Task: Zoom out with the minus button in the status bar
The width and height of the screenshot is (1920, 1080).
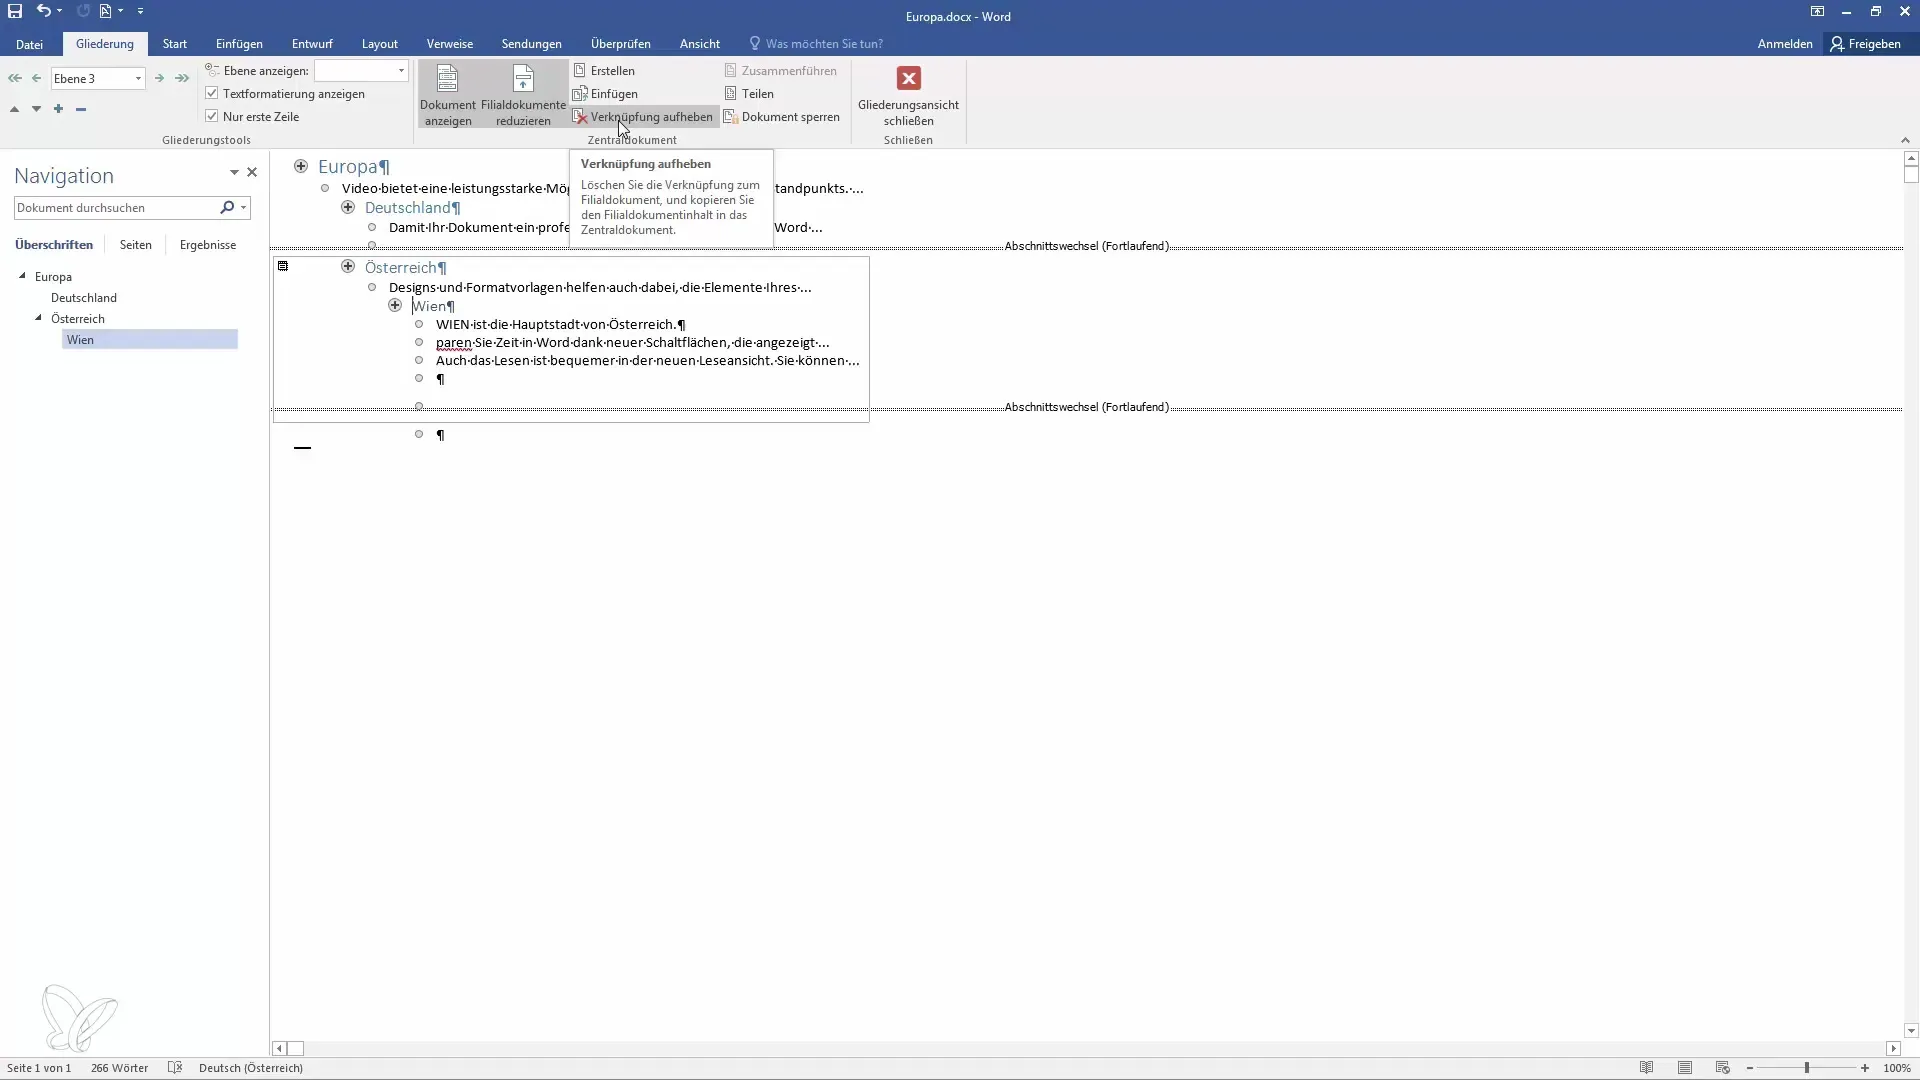Action: (x=1750, y=1068)
